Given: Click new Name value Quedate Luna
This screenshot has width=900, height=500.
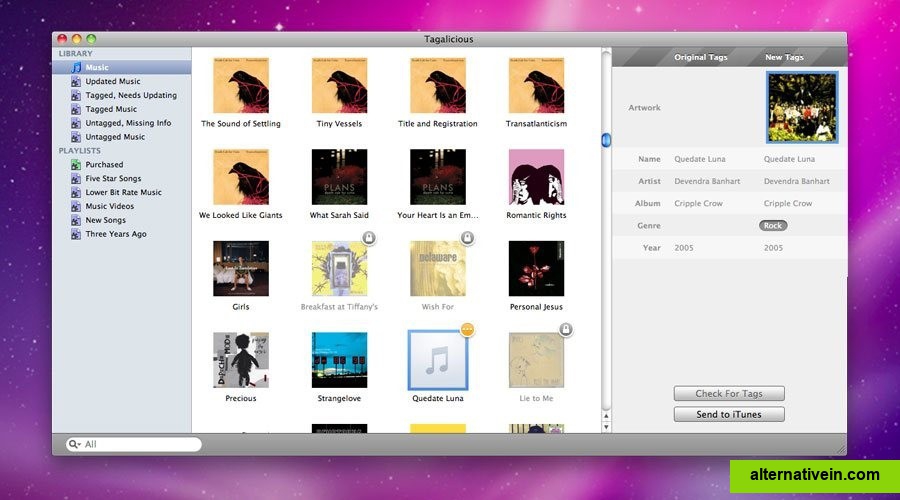Looking at the screenshot, I should coord(789,159).
